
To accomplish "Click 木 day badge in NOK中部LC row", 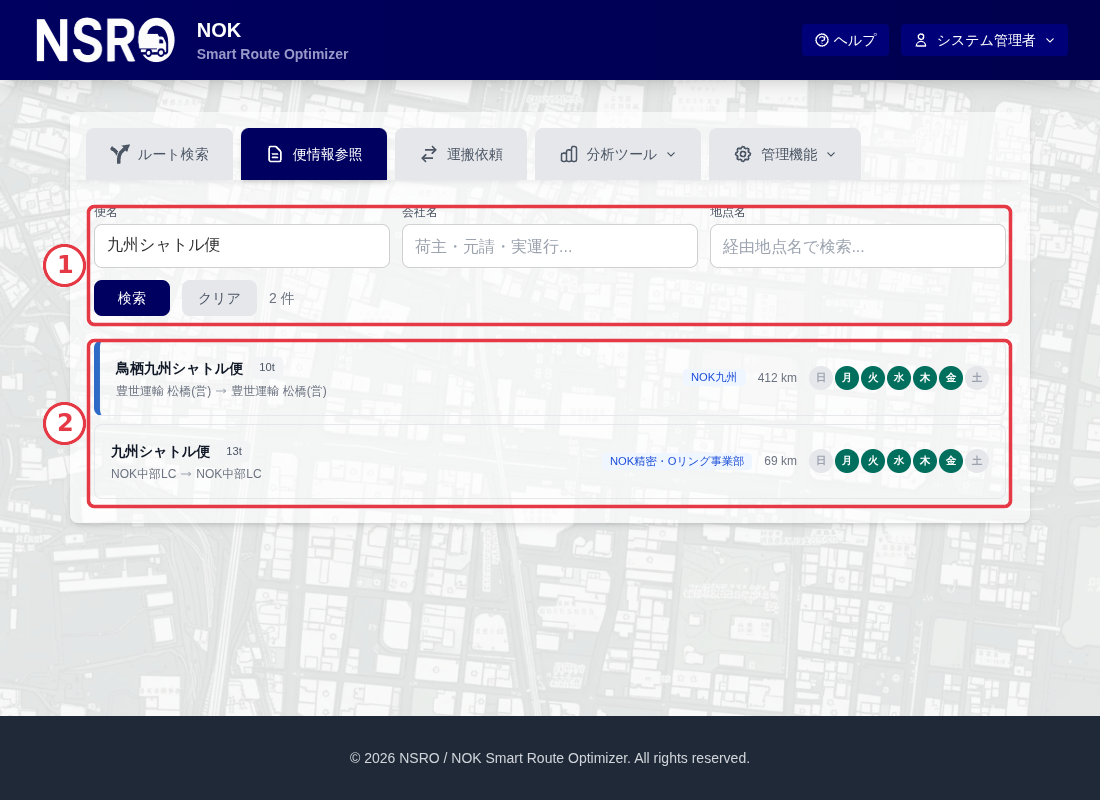I will click(925, 461).
